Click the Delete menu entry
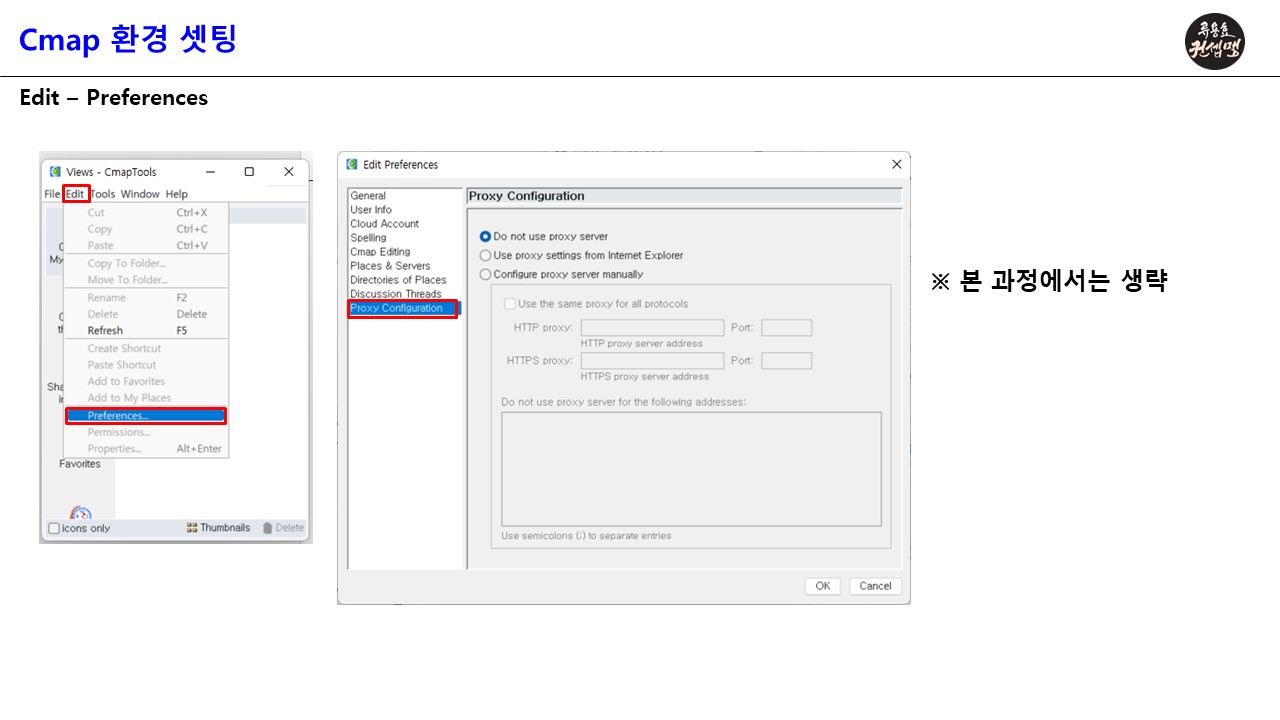The width and height of the screenshot is (1280, 720). point(146,314)
